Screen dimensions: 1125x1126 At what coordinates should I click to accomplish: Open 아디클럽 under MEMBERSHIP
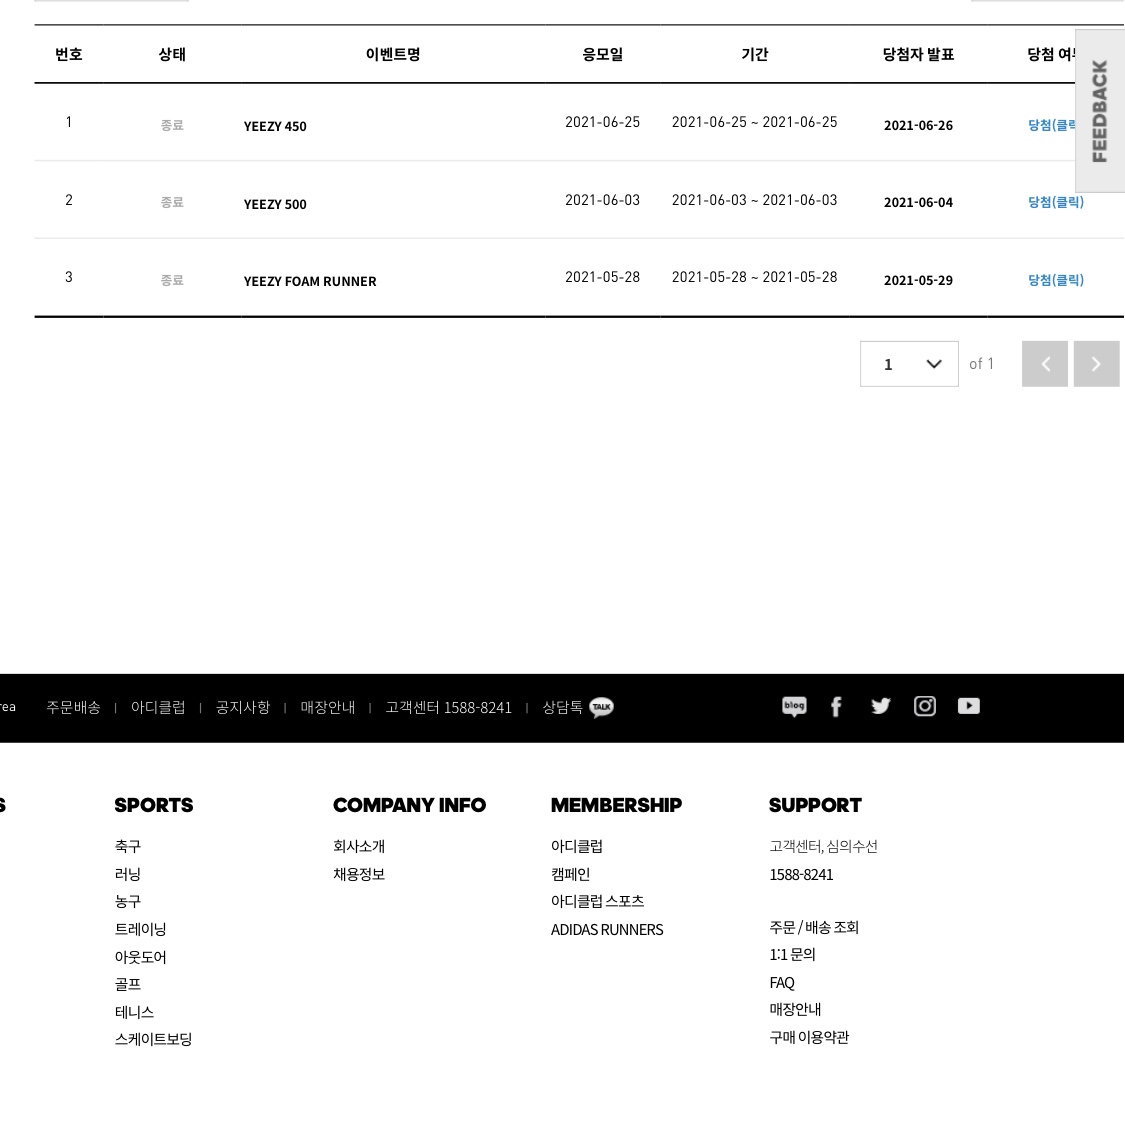click(x=576, y=847)
